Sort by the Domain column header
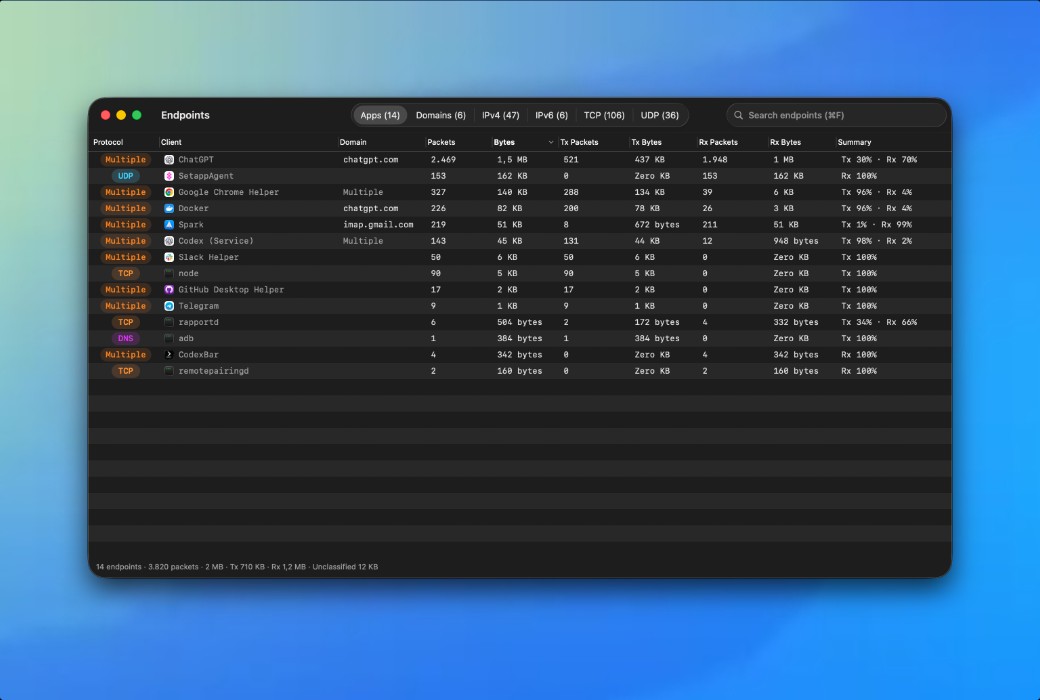The image size is (1040, 700). coord(353,143)
